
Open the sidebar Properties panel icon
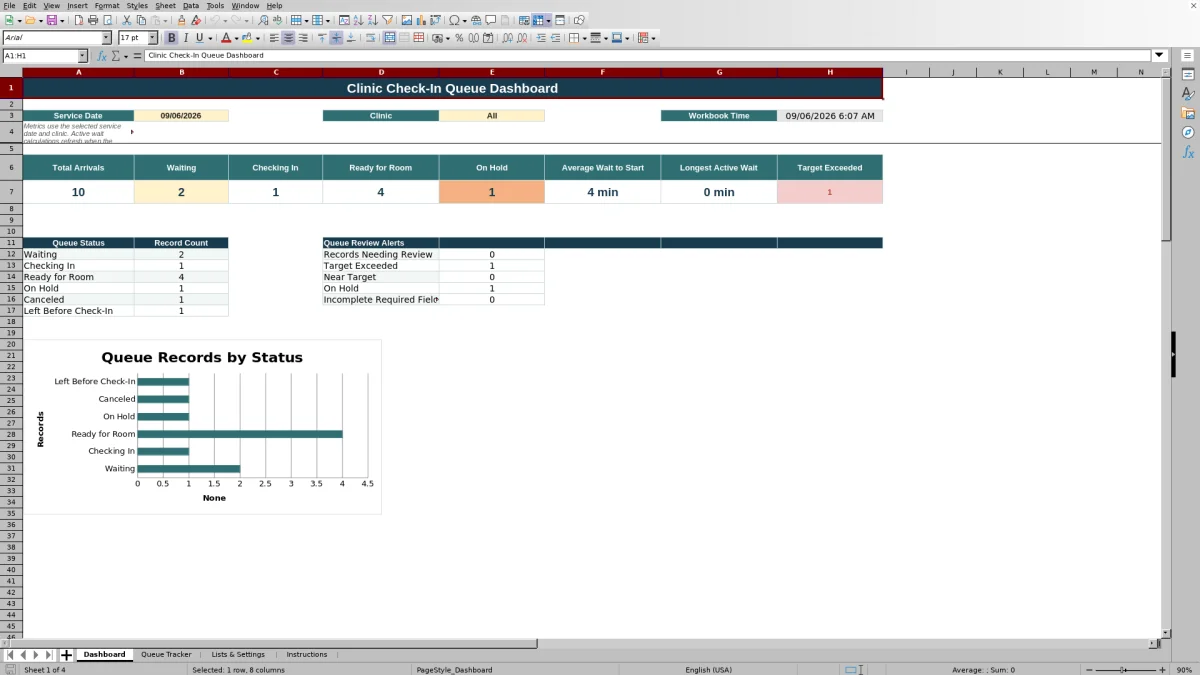coord(1188,75)
